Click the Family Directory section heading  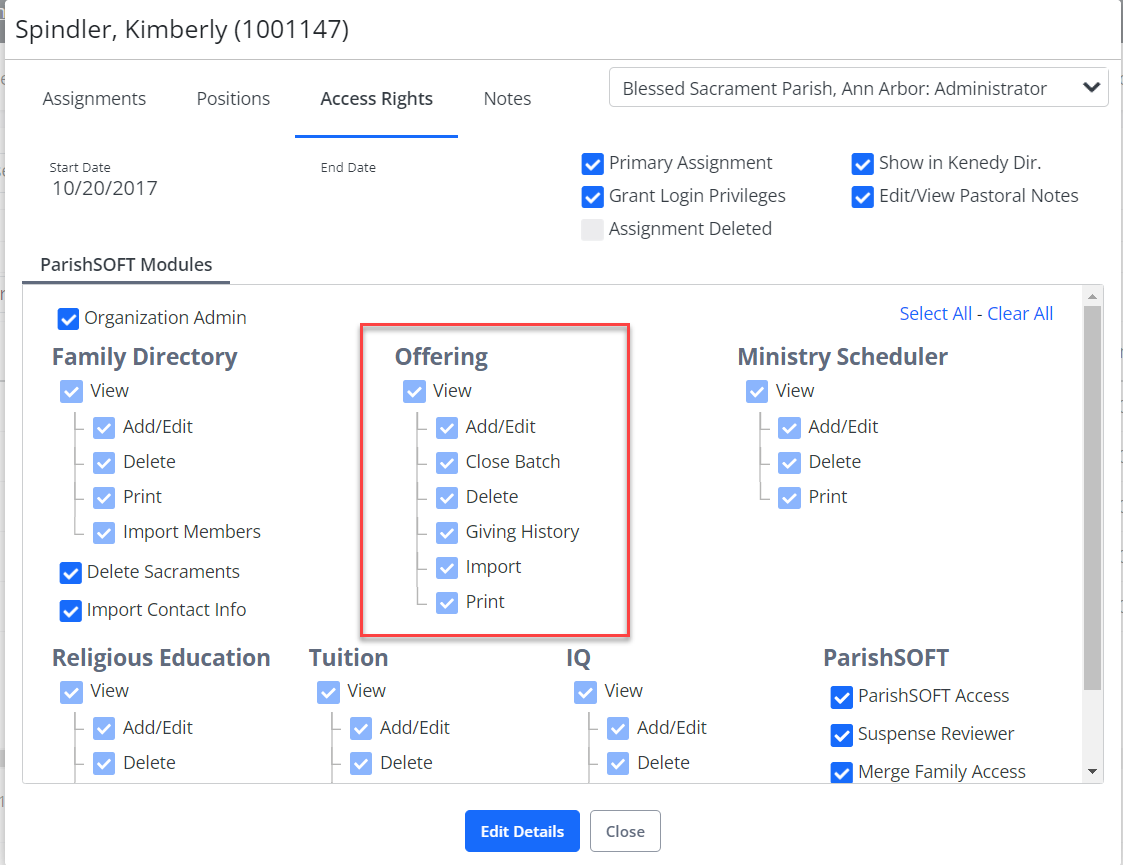click(144, 357)
